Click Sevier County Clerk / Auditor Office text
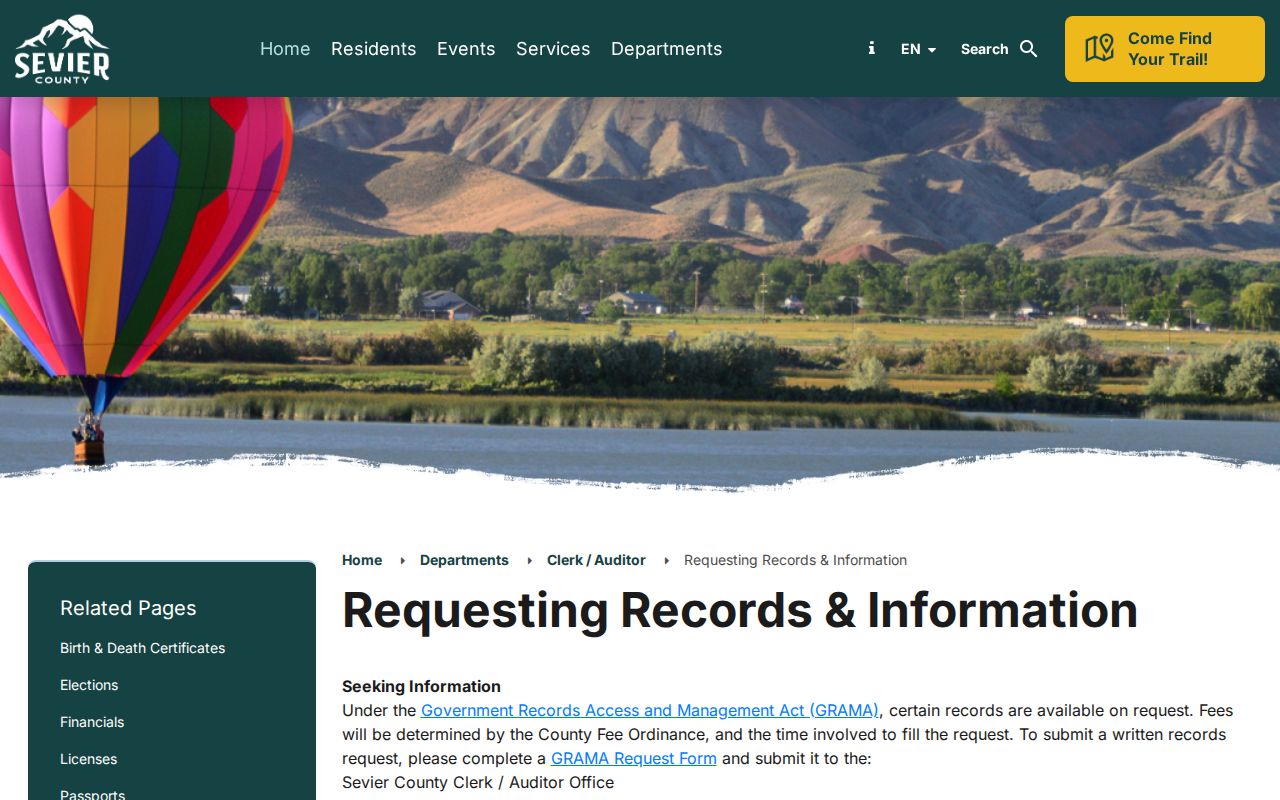Image resolution: width=1280 pixels, height=800 pixels. (478, 782)
